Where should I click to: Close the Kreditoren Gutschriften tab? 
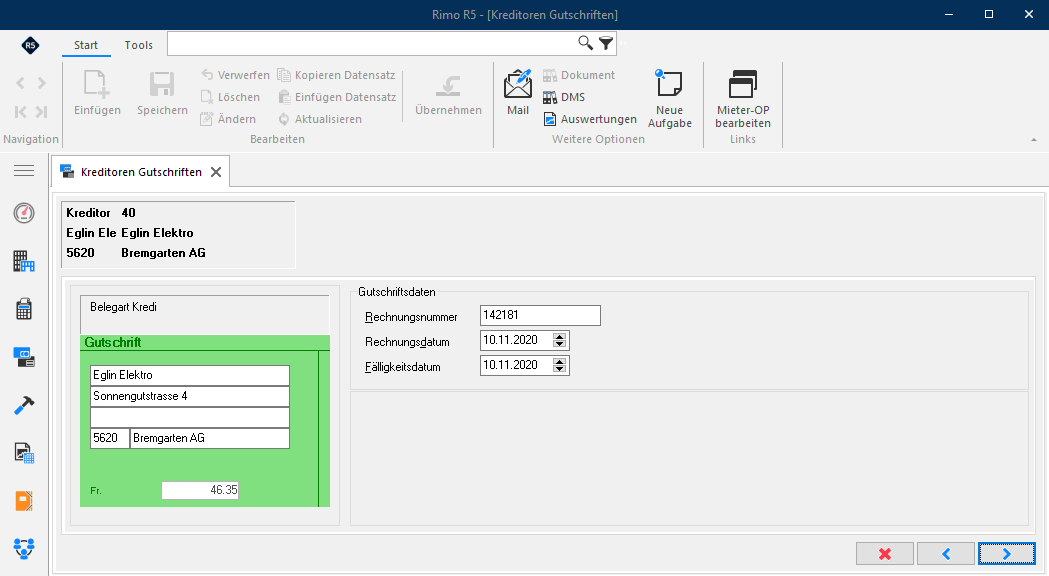point(216,172)
